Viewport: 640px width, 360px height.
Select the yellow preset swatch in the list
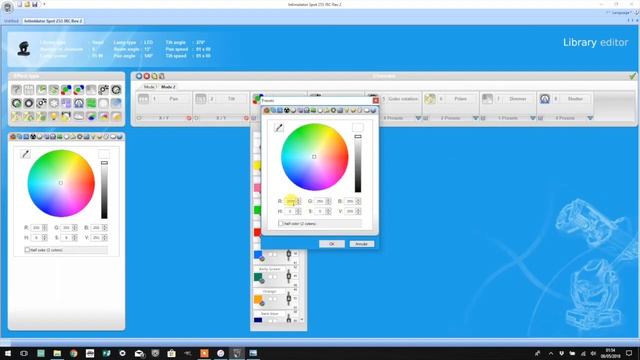click(257, 165)
